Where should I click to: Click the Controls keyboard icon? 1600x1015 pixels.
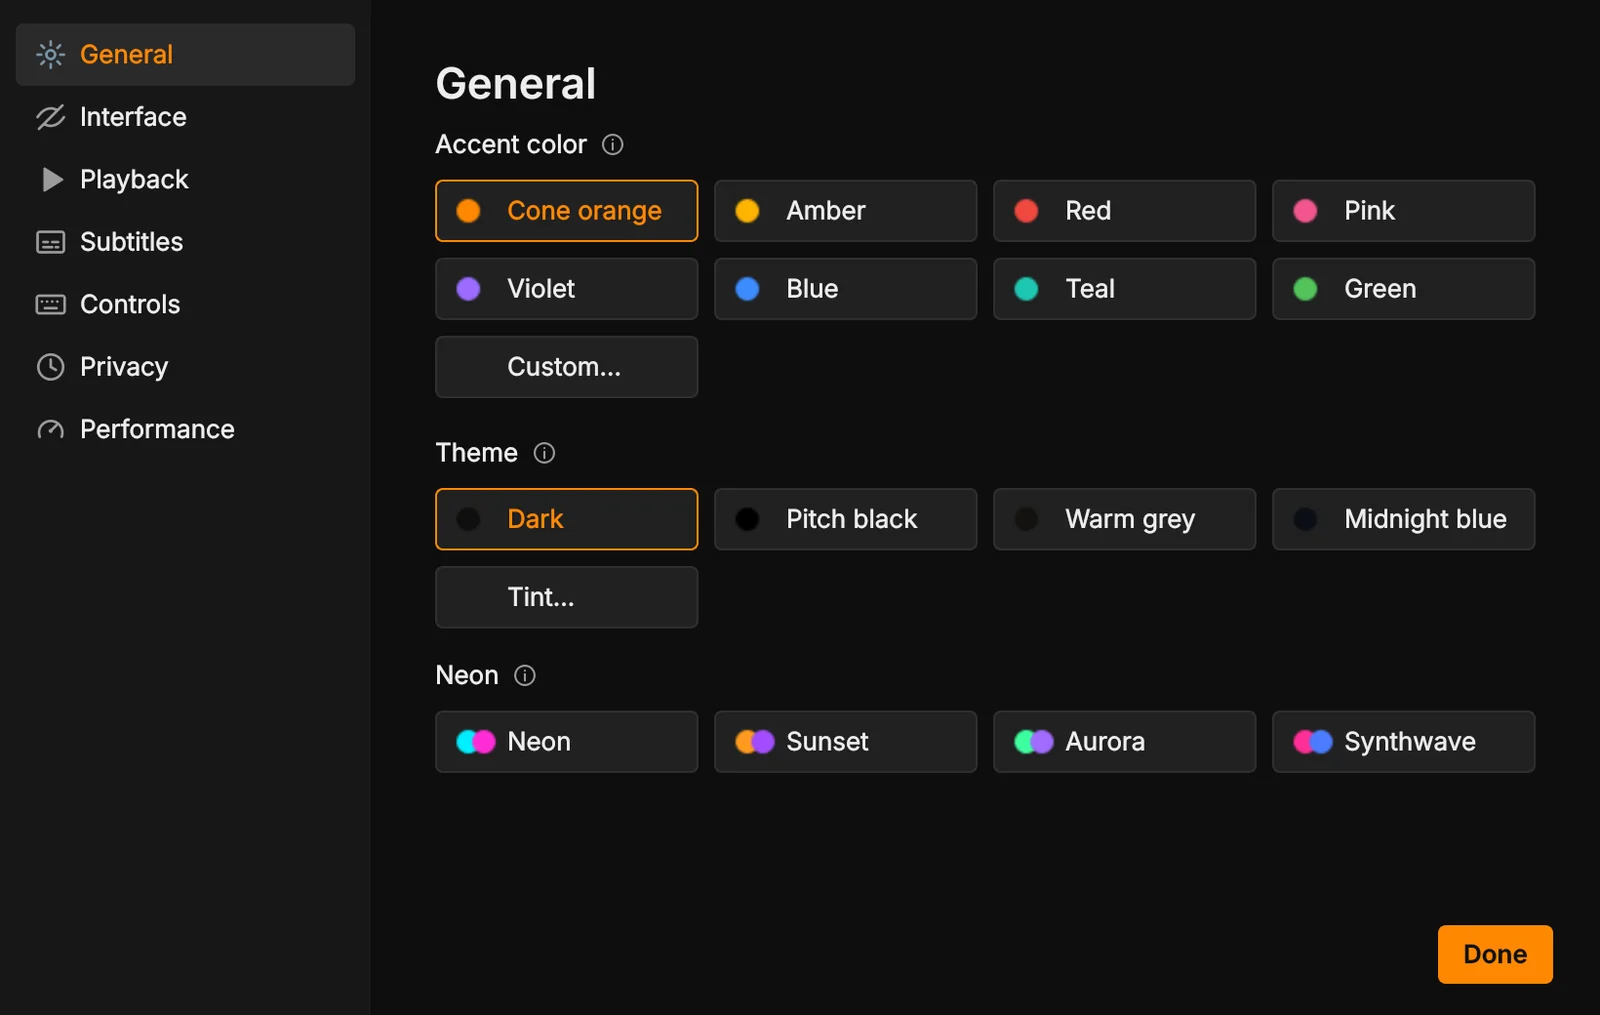(x=50, y=304)
